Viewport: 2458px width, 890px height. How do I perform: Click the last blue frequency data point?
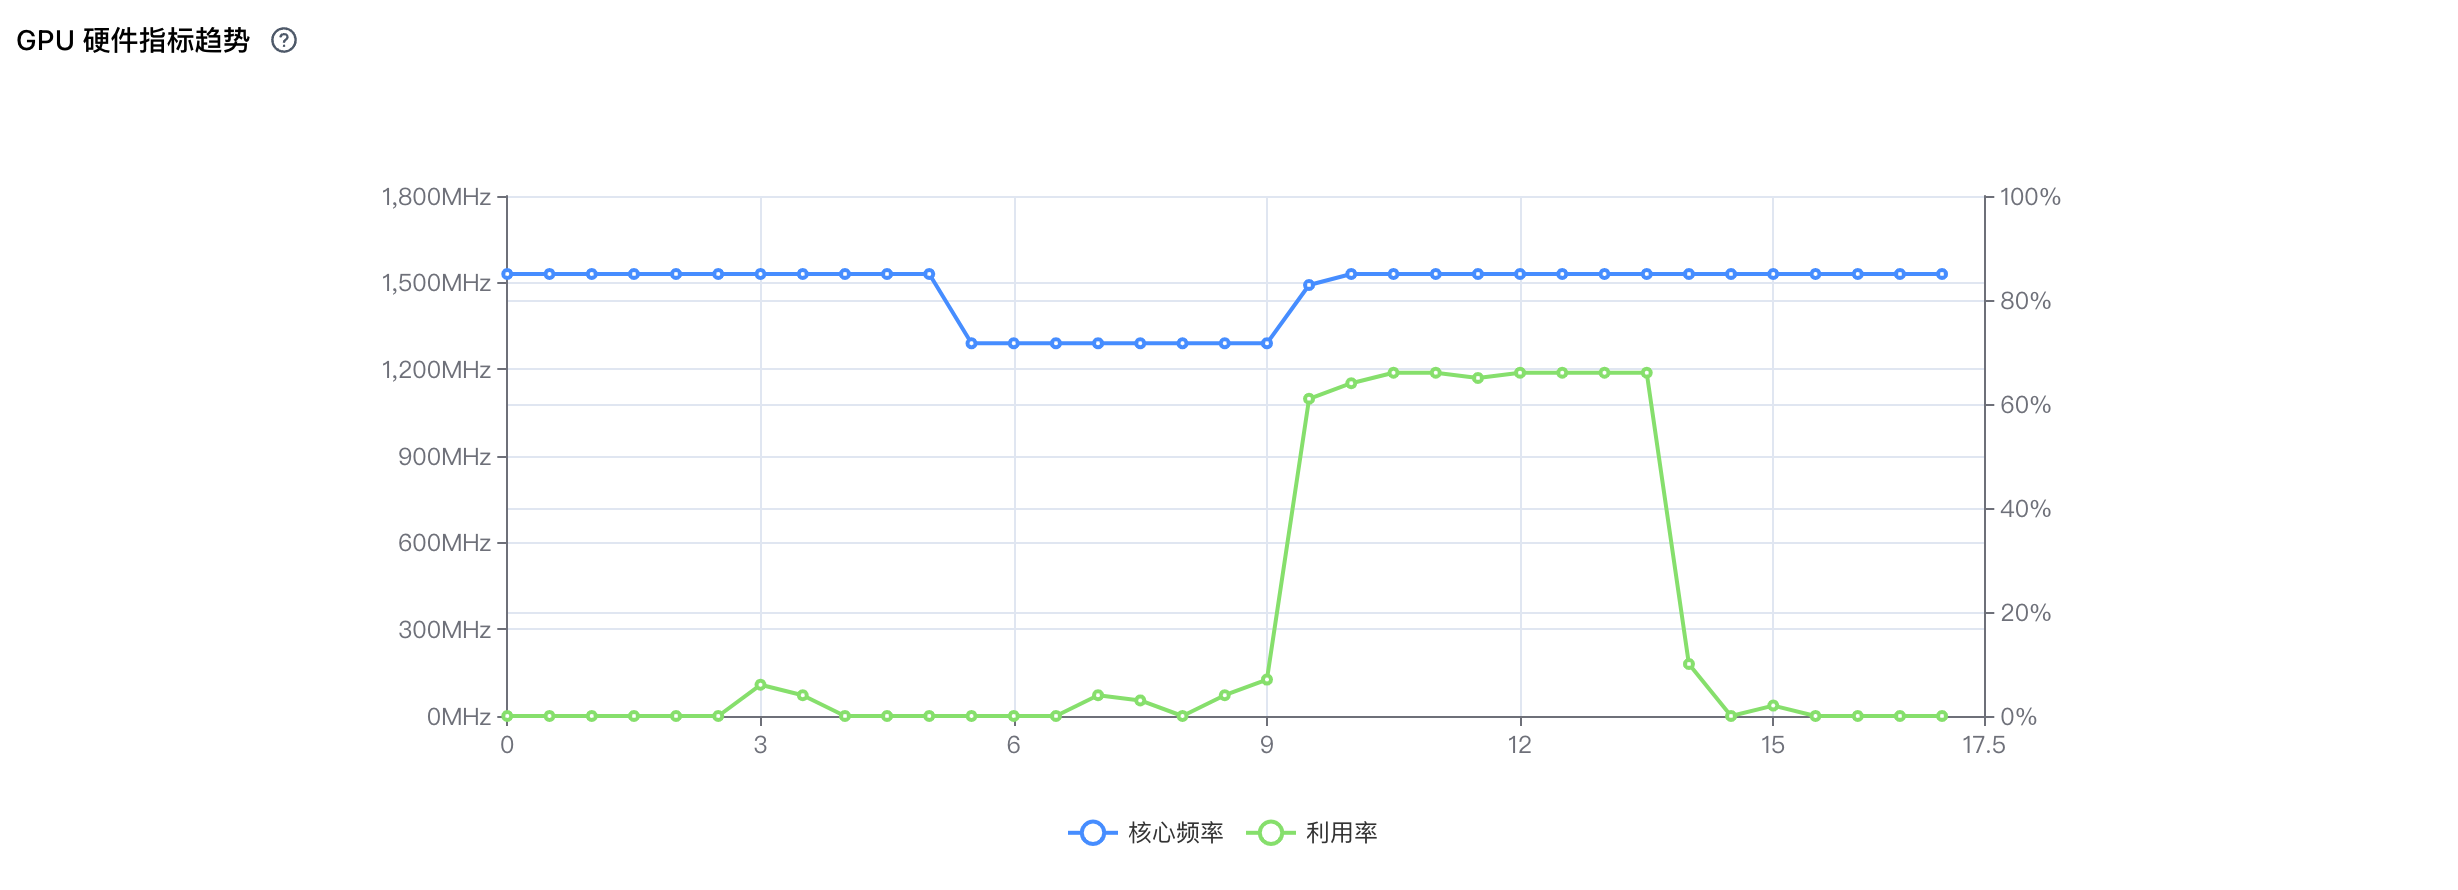(x=1942, y=274)
